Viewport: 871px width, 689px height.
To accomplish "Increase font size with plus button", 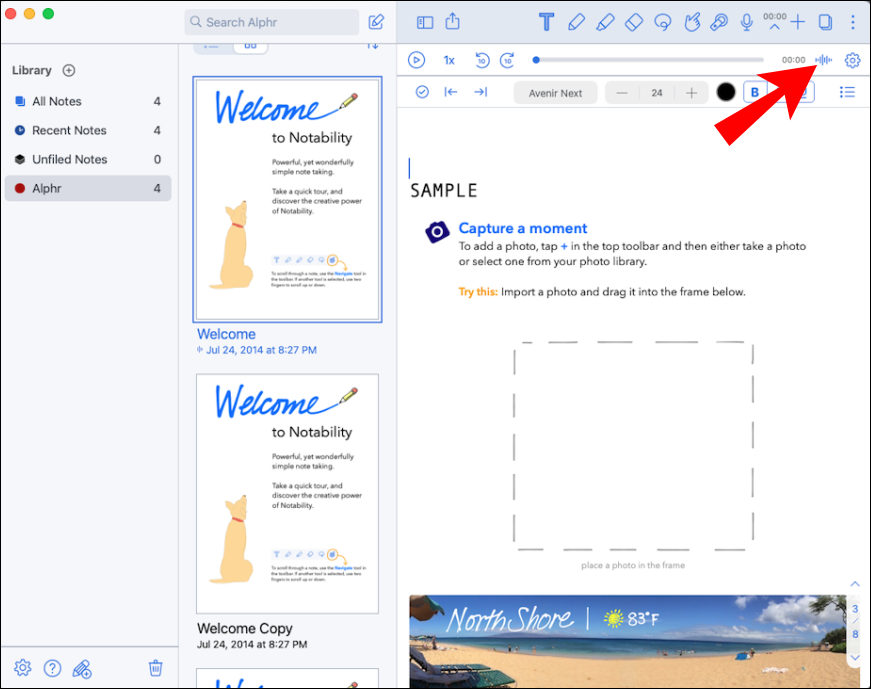I will click(691, 93).
